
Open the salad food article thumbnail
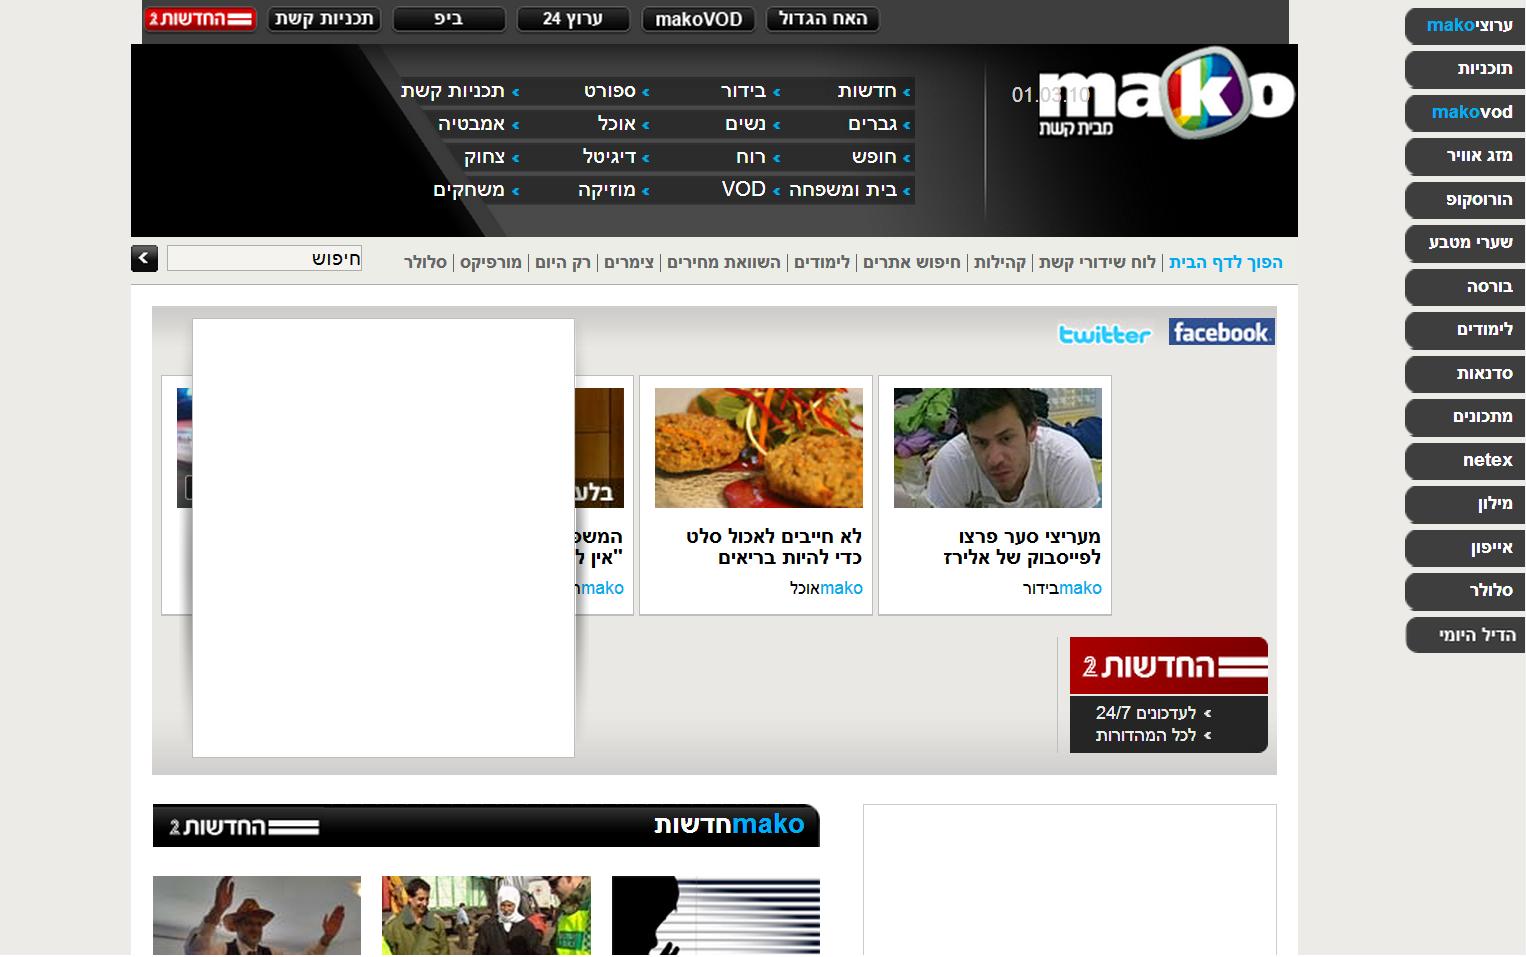pos(758,448)
